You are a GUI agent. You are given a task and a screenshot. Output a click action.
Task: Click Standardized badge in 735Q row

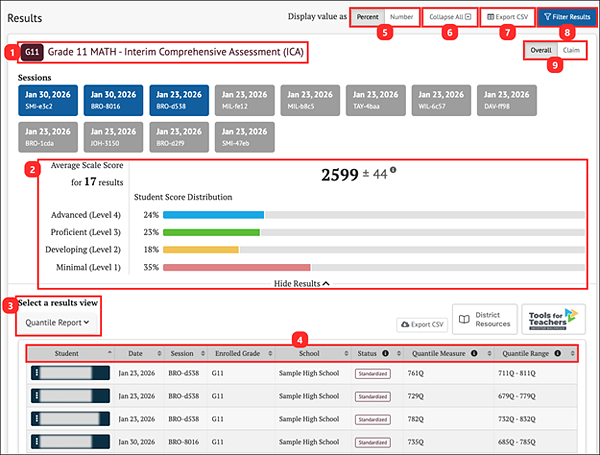click(373, 442)
